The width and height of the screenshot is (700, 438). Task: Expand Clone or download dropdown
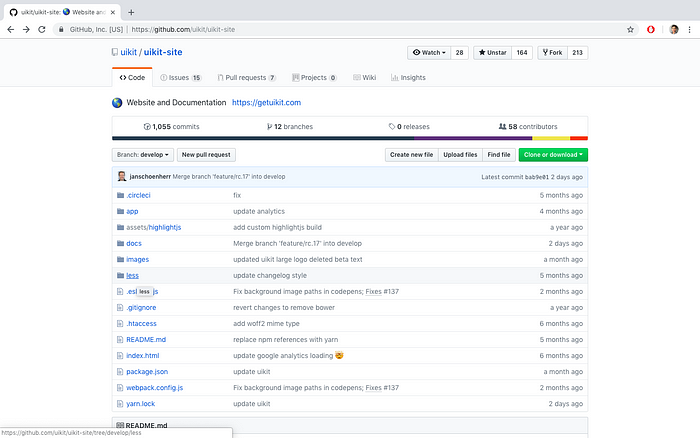[x=553, y=154]
